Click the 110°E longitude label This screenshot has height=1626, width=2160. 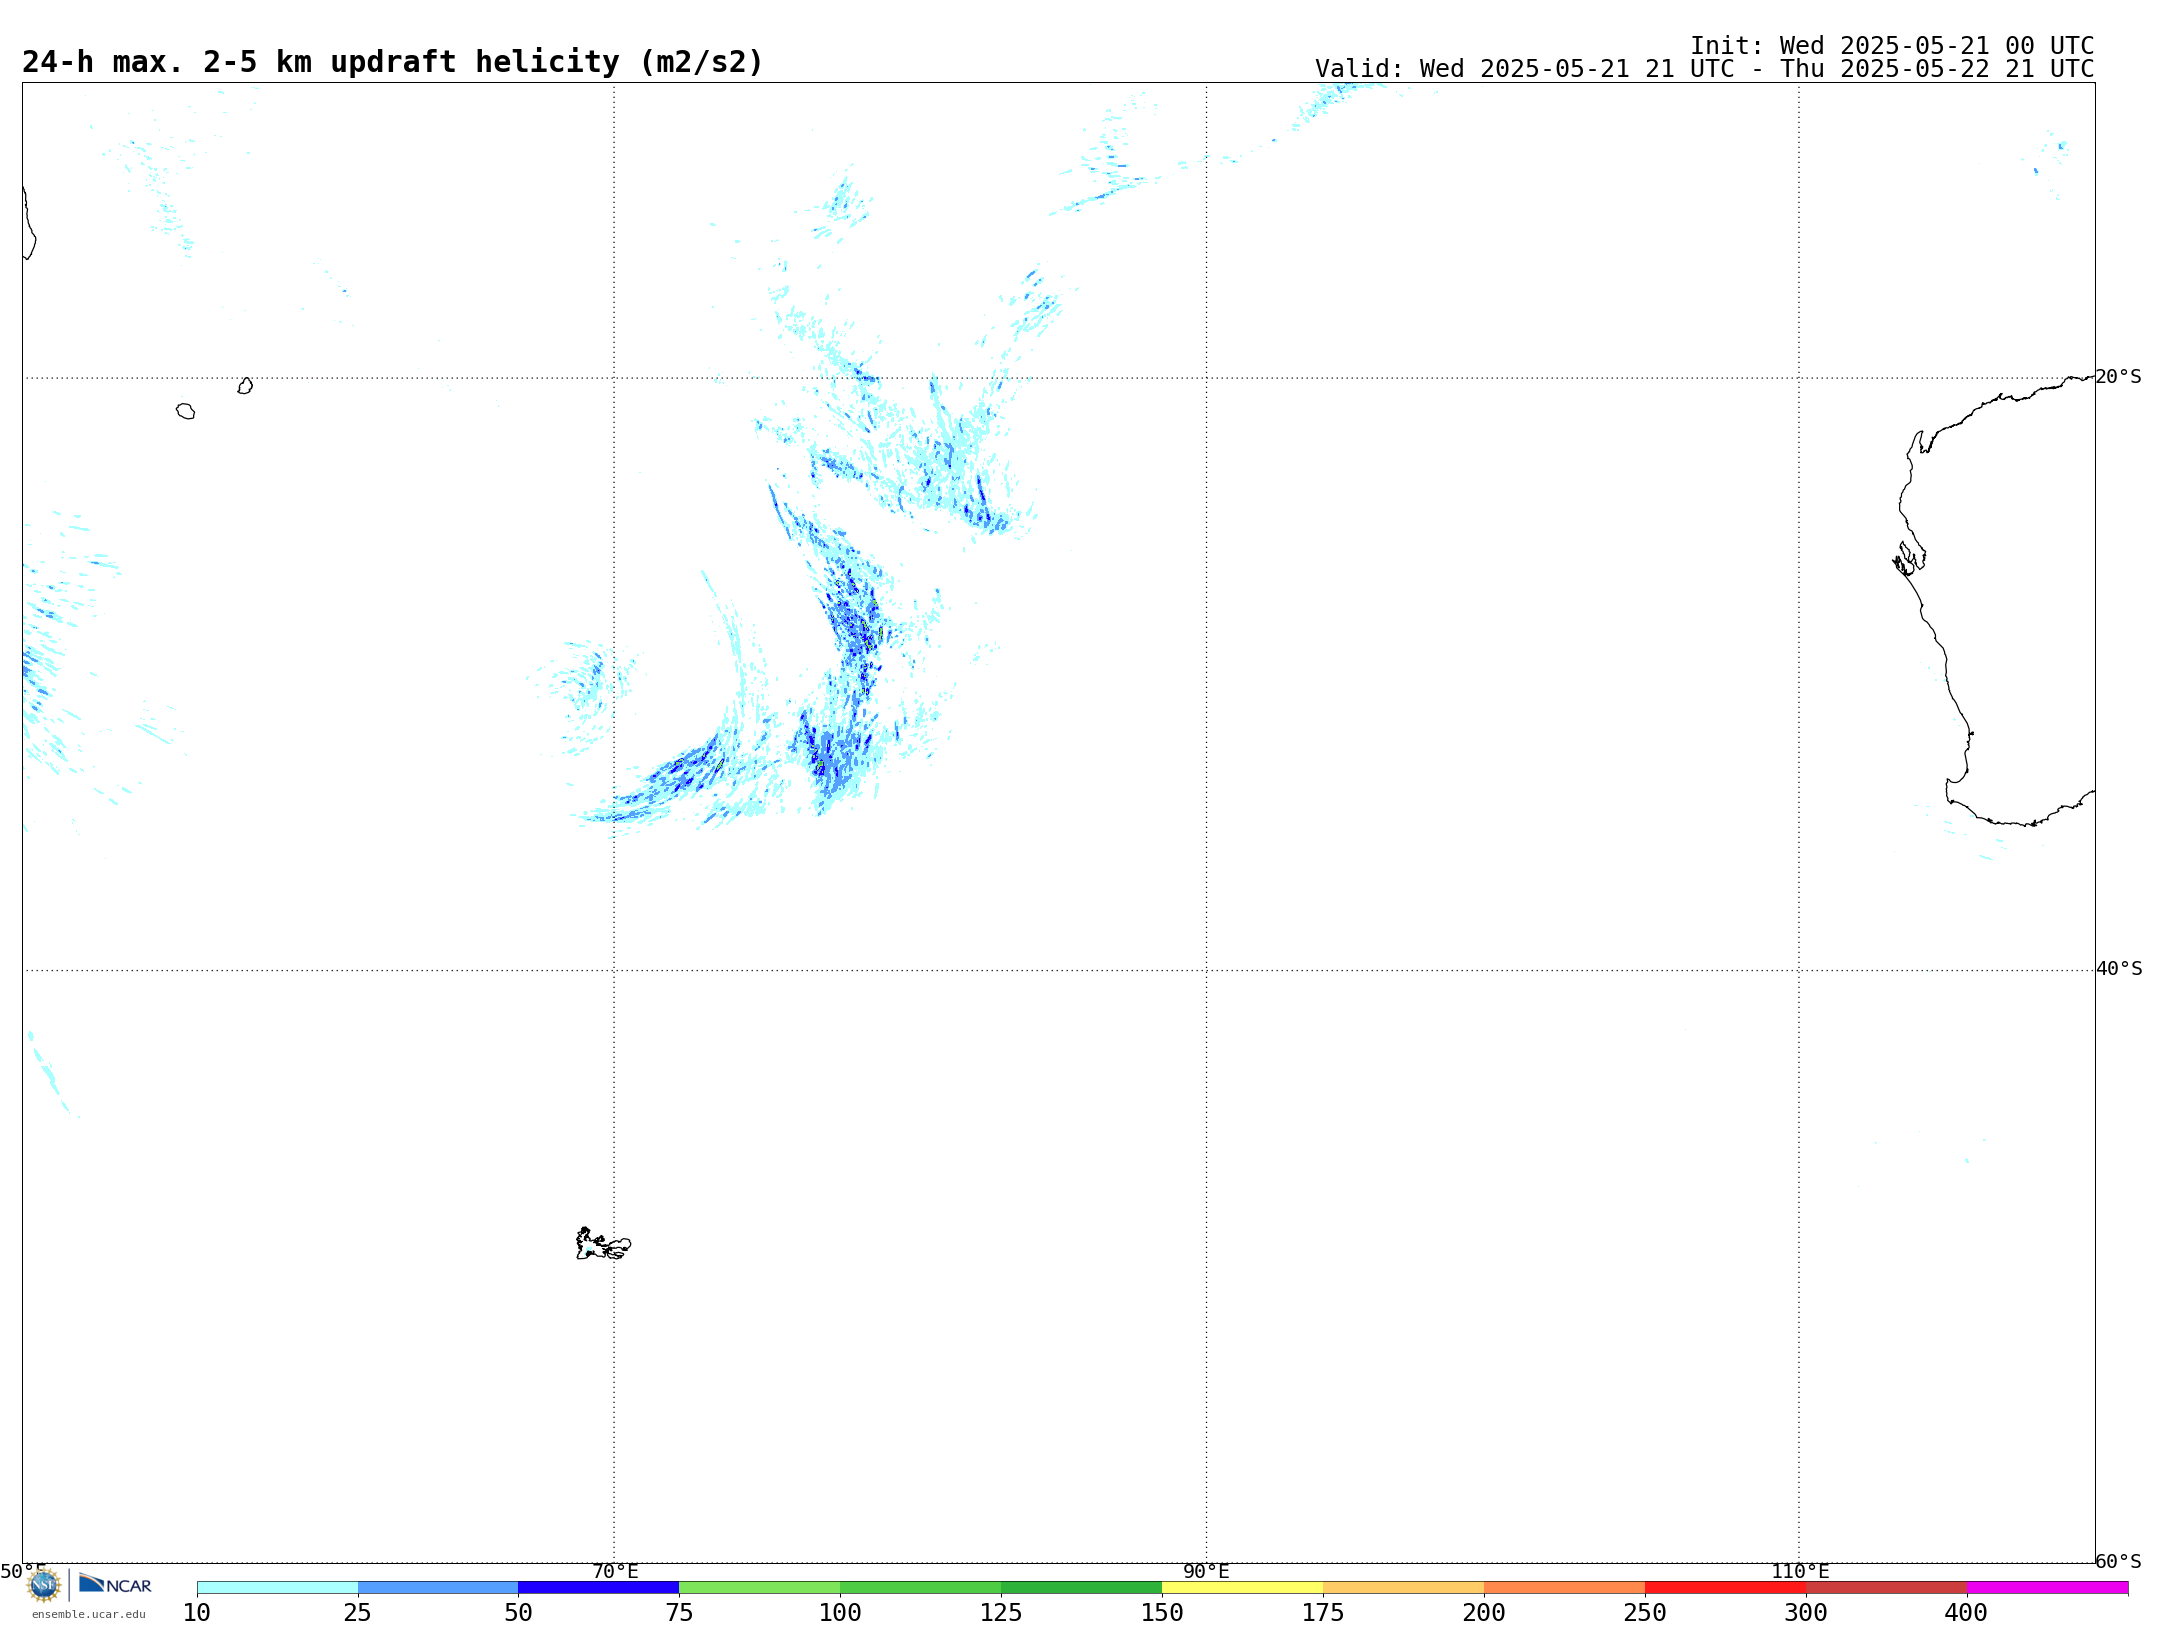click(x=1800, y=1571)
